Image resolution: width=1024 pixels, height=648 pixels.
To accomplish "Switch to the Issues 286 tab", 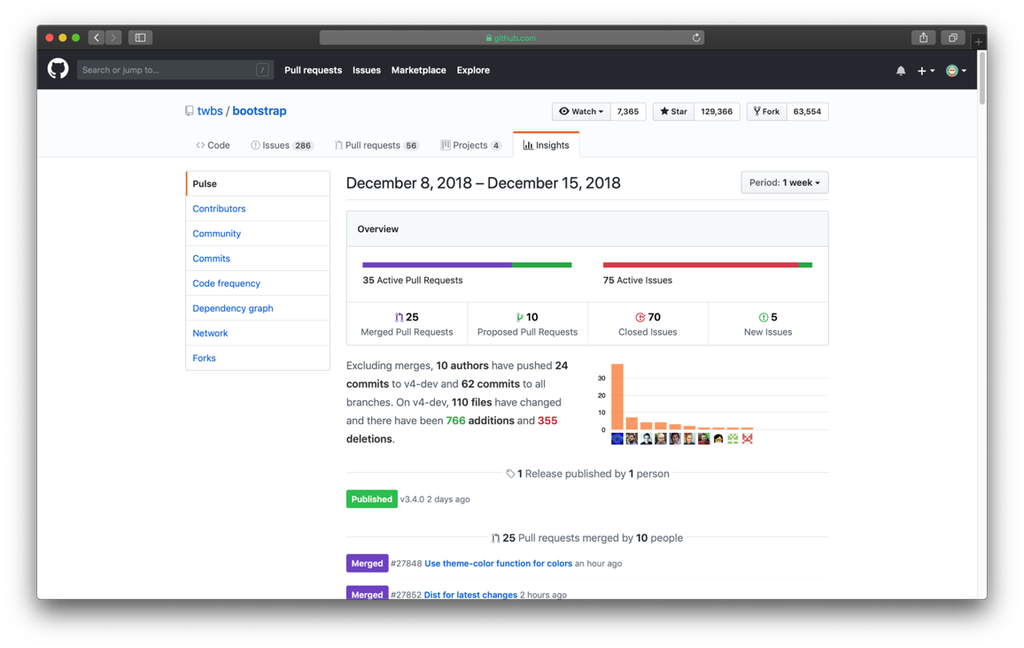I will pos(281,145).
